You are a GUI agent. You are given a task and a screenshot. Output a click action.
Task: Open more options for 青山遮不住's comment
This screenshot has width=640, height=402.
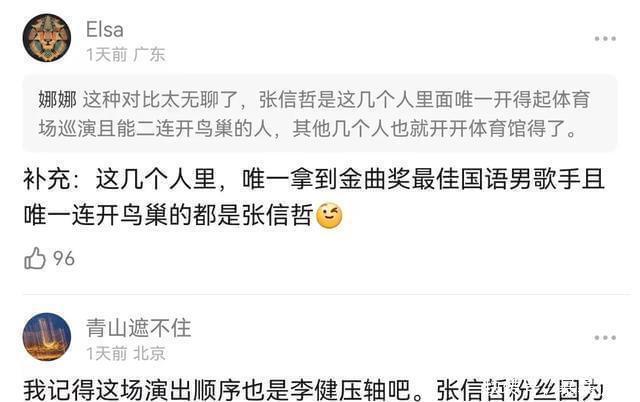coord(605,338)
